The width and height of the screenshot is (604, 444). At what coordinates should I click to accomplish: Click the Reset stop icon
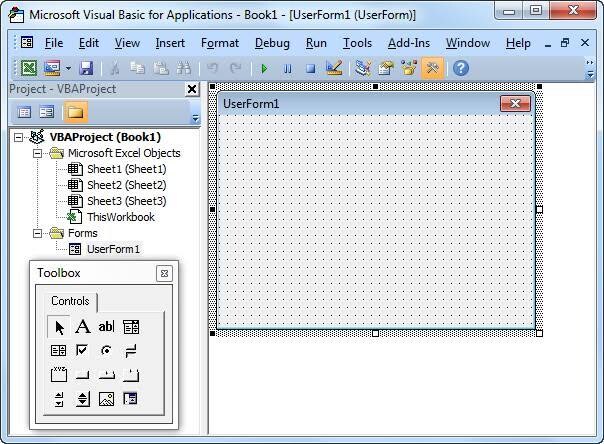click(310, 69)
